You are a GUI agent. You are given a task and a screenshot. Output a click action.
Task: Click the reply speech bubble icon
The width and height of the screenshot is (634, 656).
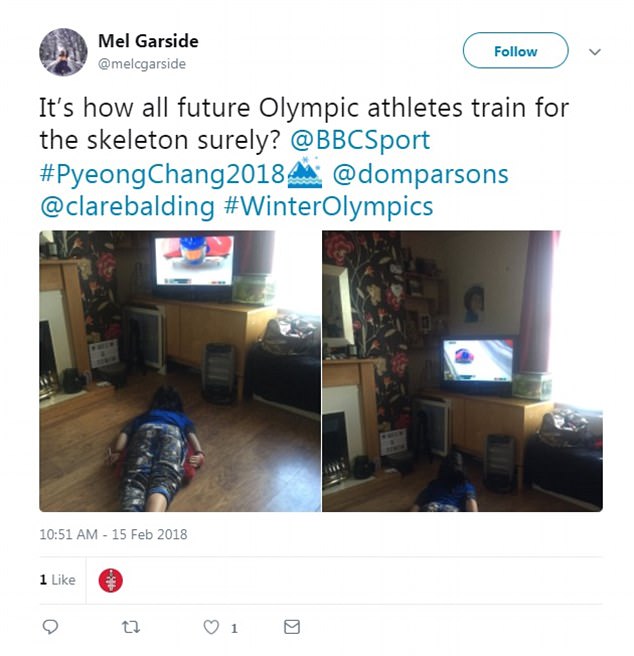click(50, 627)
